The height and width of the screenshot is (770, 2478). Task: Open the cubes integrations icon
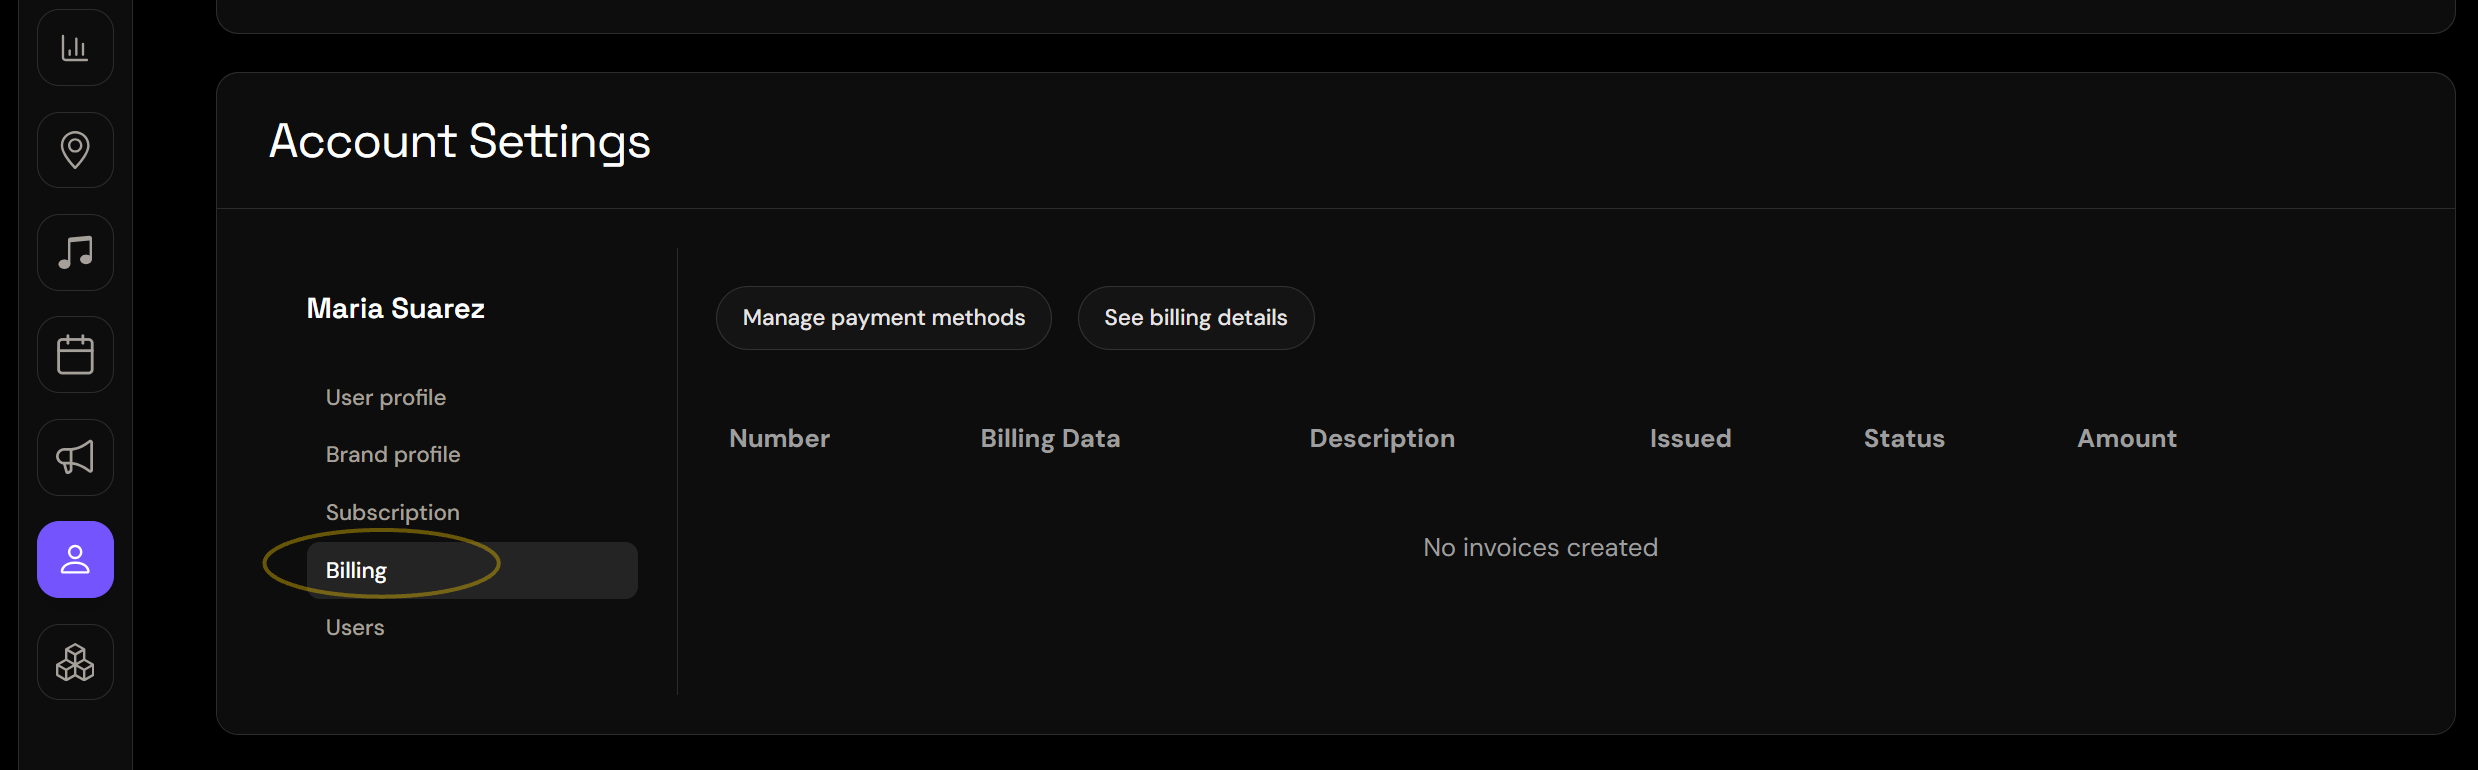(x=75, y=662)
